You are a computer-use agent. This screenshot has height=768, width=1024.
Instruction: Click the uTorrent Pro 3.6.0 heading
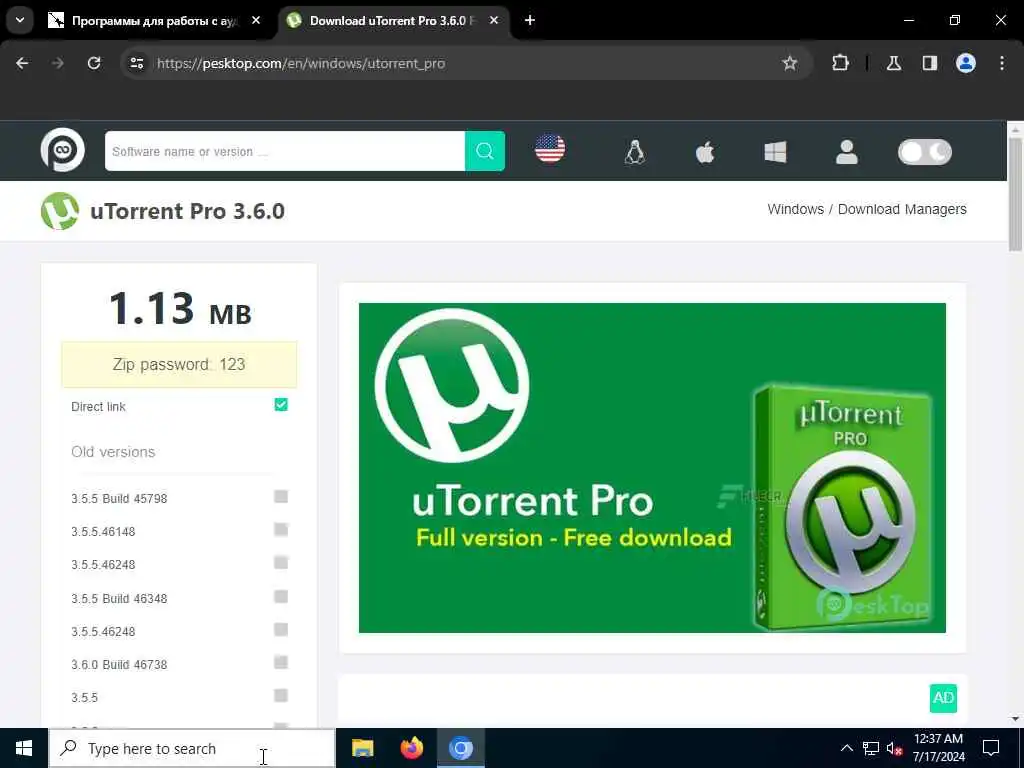click(187, 211)
